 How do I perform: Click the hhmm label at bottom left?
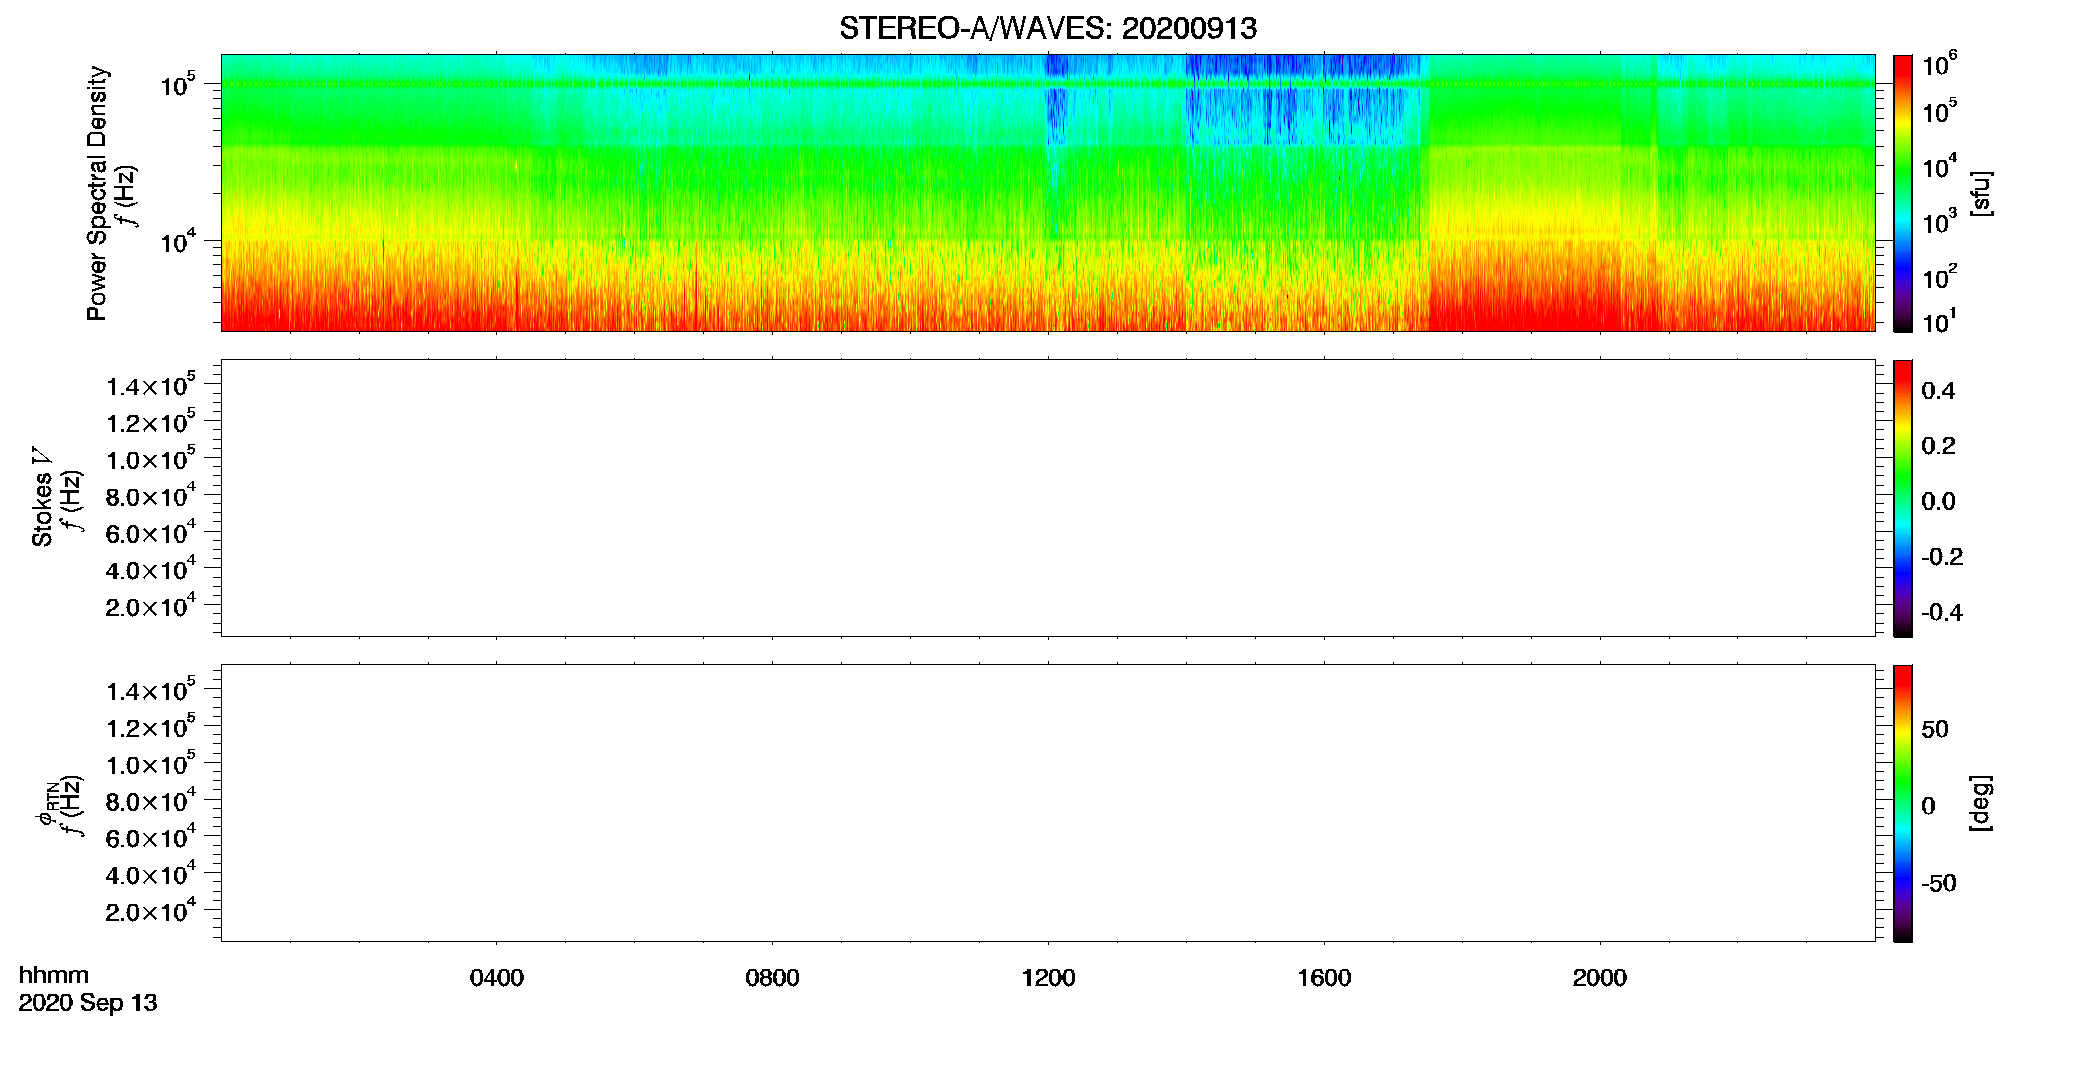click(x=54, y=975)
